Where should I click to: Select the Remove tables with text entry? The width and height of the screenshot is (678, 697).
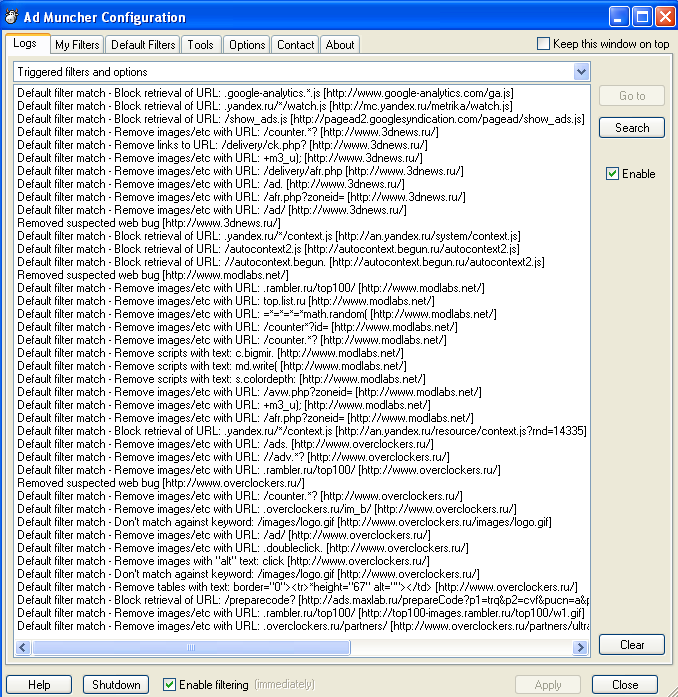297,587
